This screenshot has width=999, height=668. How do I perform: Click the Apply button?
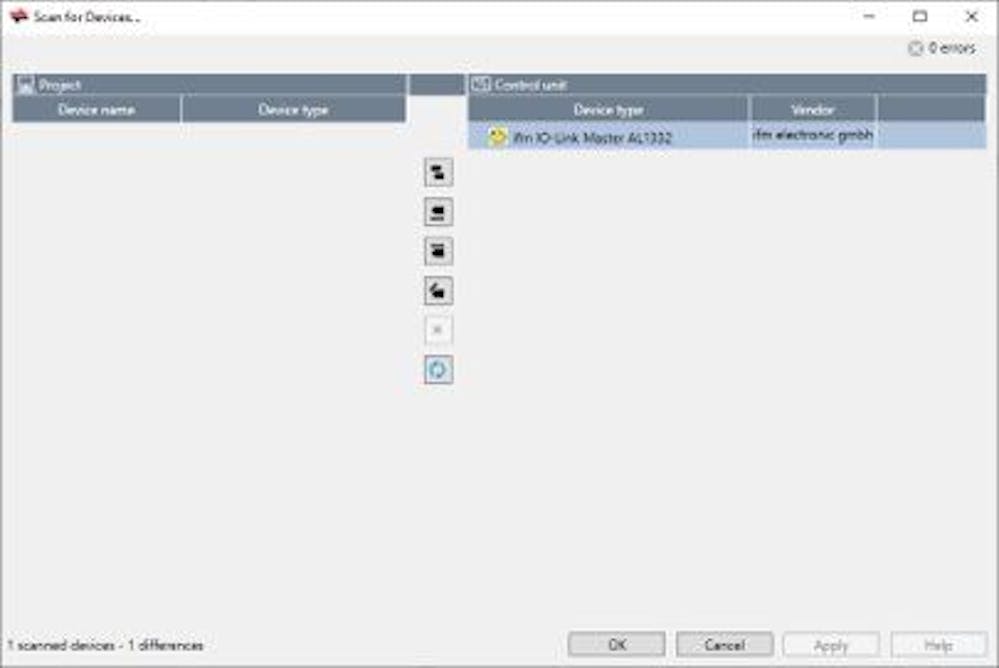pyautogui.click(x=831, y=645)
